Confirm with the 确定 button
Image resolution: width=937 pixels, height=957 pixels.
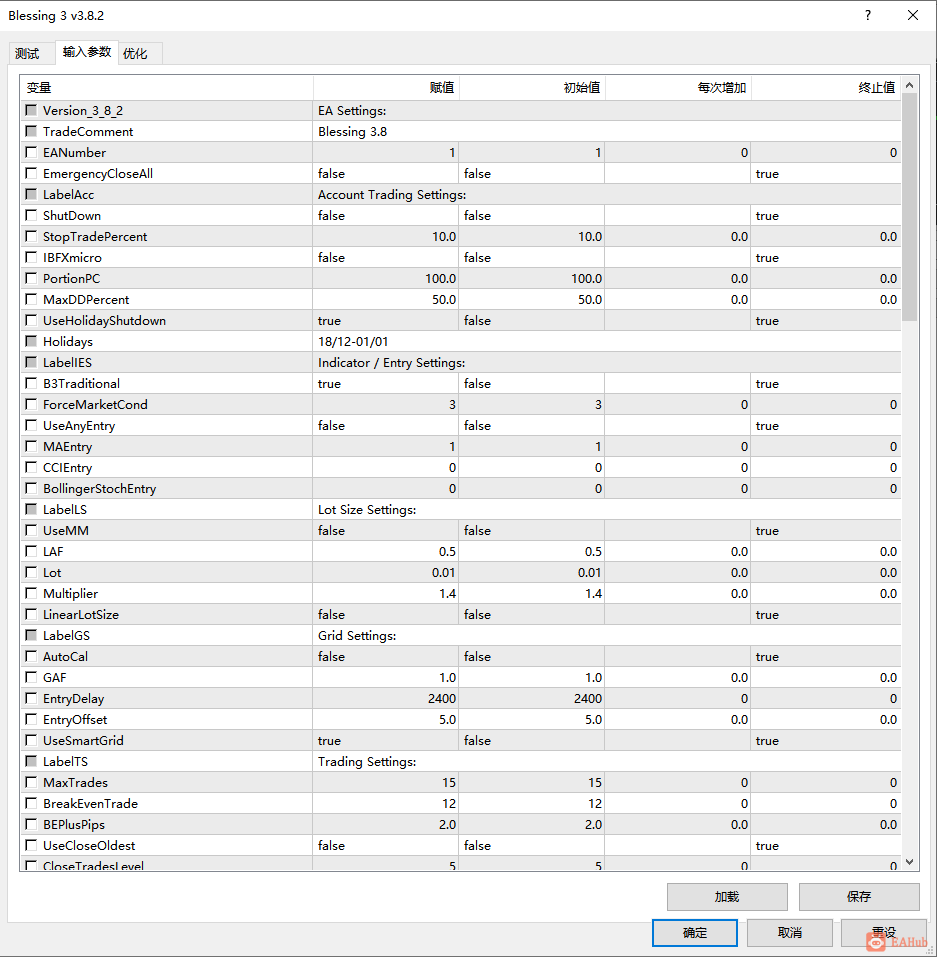click(x=695, y=933)
